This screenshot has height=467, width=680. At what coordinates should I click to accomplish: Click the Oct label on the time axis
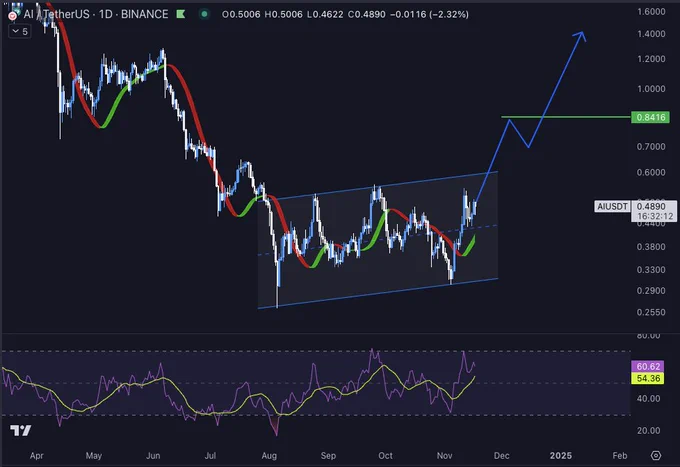coord(386,456)
